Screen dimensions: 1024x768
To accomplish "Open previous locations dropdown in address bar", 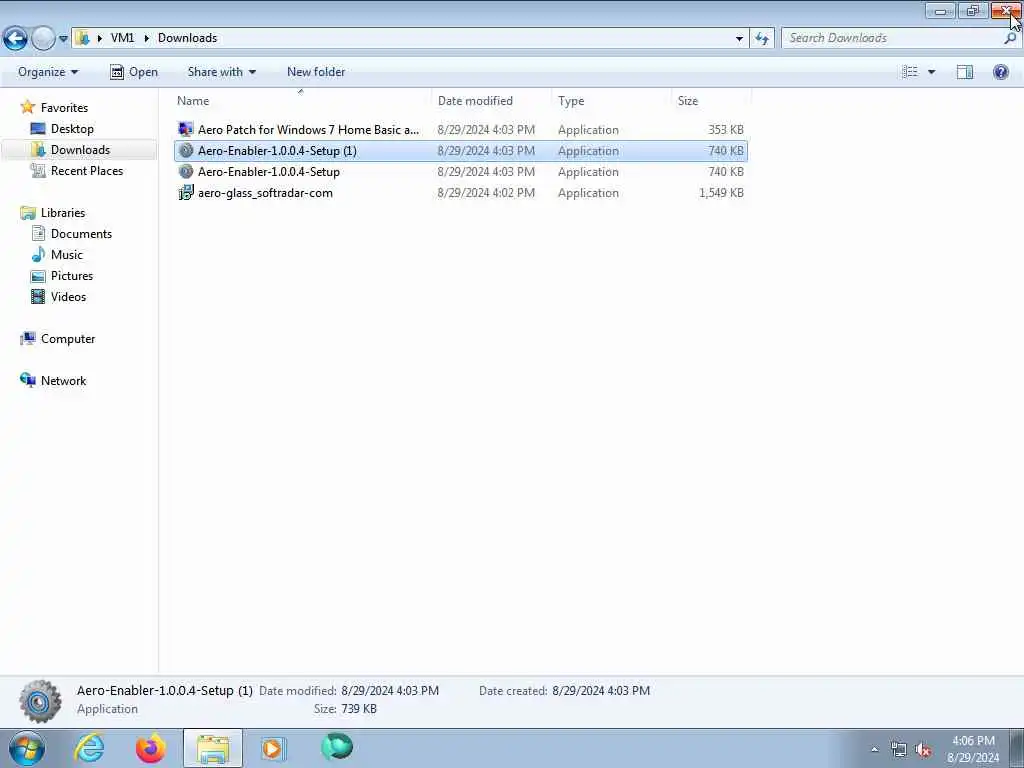I will (739, 39).
